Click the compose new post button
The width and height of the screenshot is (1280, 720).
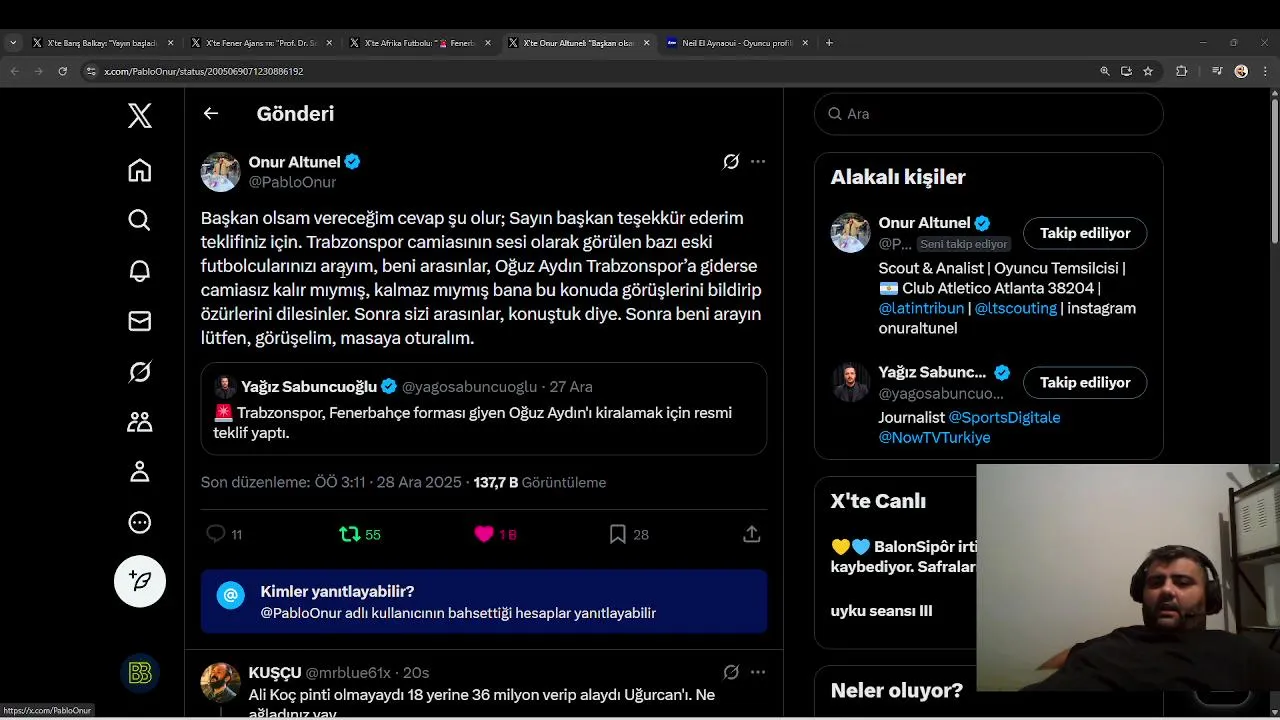140,581
